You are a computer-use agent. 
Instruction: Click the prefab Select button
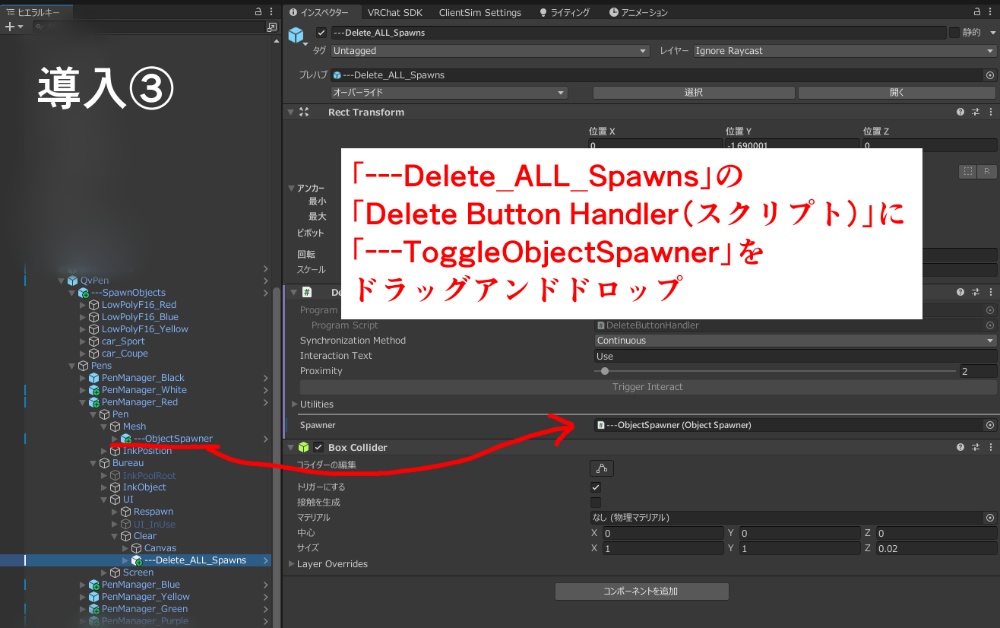click(x=694, y=93)
